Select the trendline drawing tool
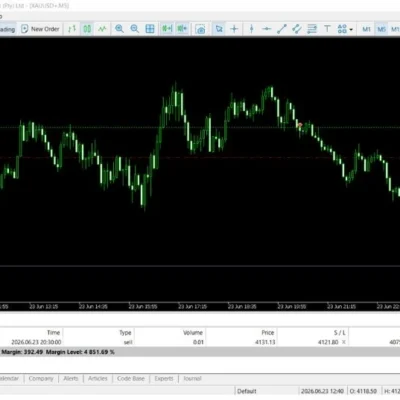Viewport: 400px width, 400px height. (282, 29)
